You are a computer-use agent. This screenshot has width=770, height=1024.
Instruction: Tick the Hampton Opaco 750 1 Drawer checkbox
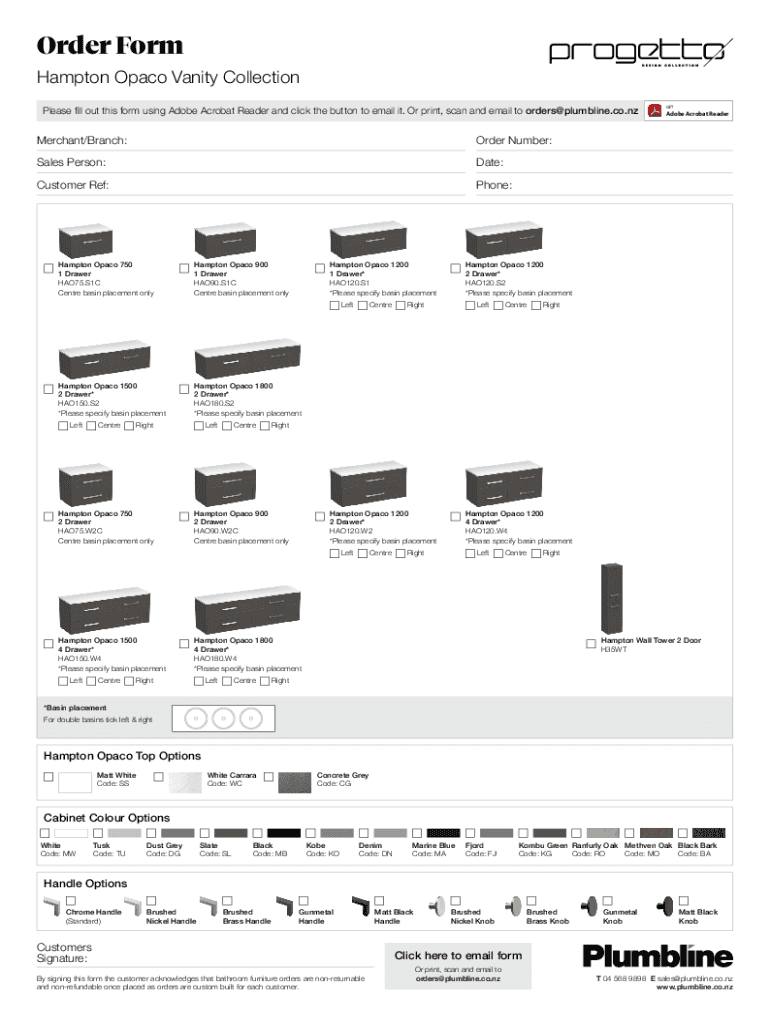[48, 269]
